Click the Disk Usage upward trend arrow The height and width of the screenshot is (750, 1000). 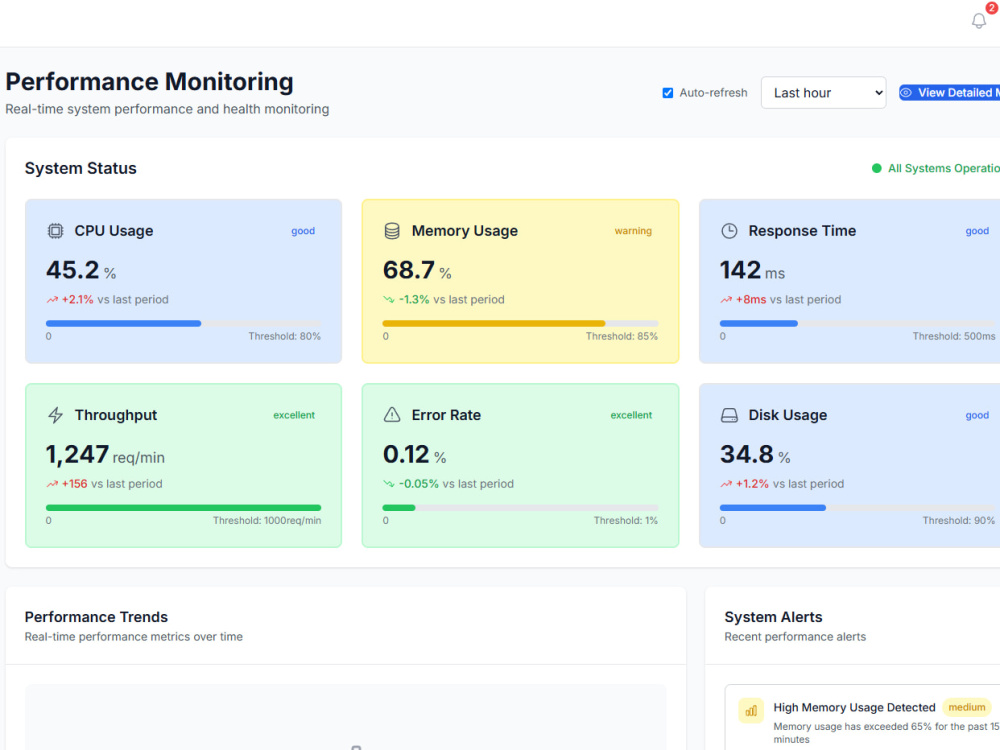tap(726, 484)
